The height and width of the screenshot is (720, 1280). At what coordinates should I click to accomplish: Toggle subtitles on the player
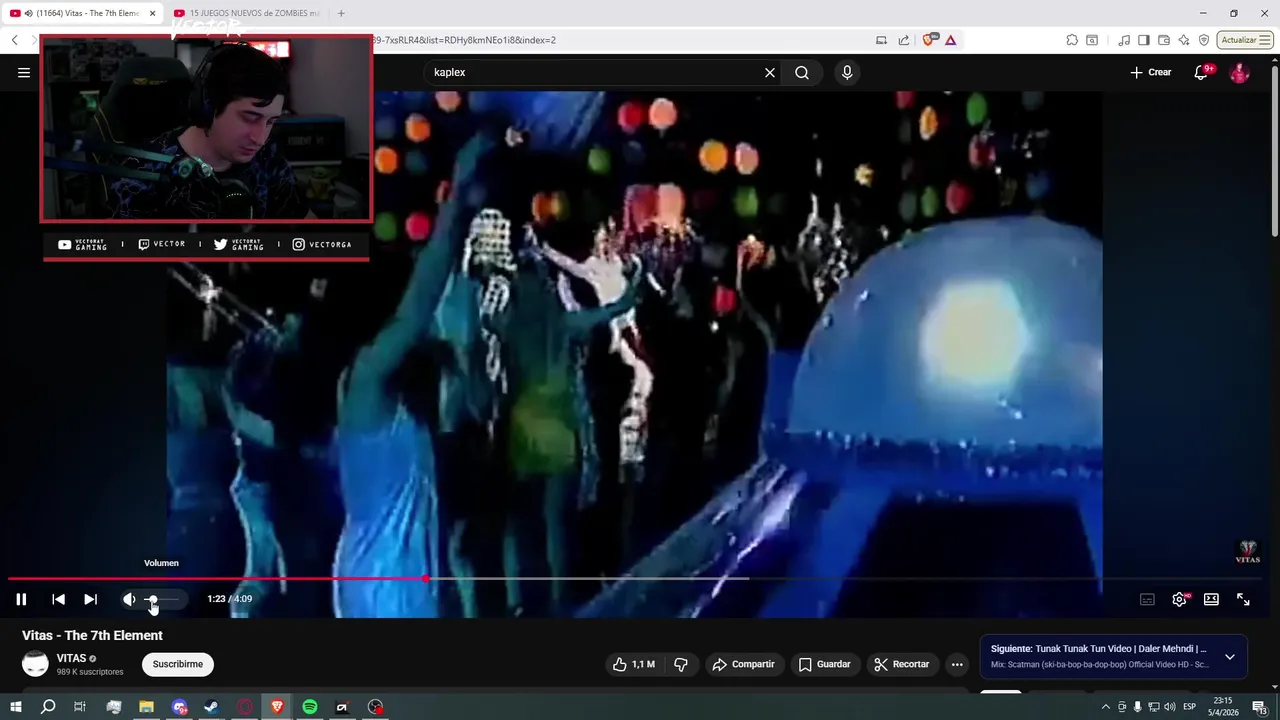click(x=1147, y=599)
